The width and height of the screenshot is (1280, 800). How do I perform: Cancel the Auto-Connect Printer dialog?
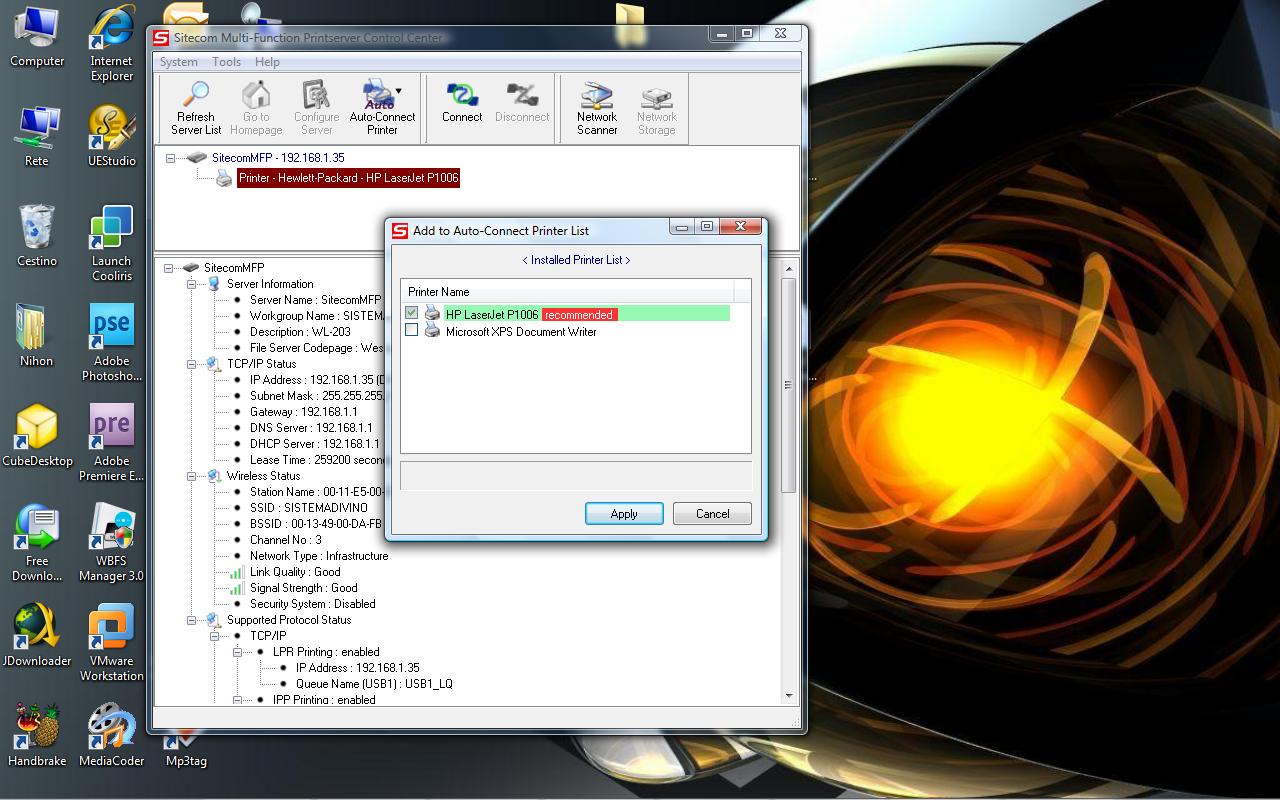(x=712, y=513)
